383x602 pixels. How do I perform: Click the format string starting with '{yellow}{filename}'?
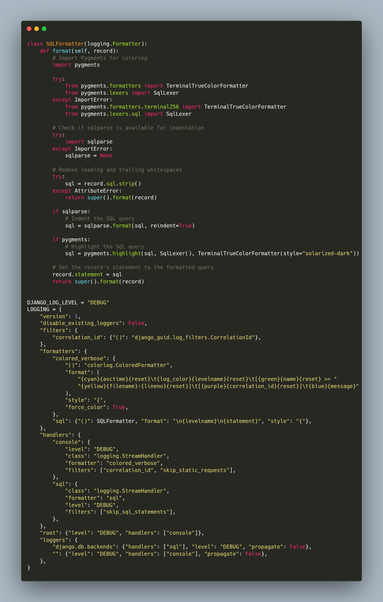pos(218,386)
